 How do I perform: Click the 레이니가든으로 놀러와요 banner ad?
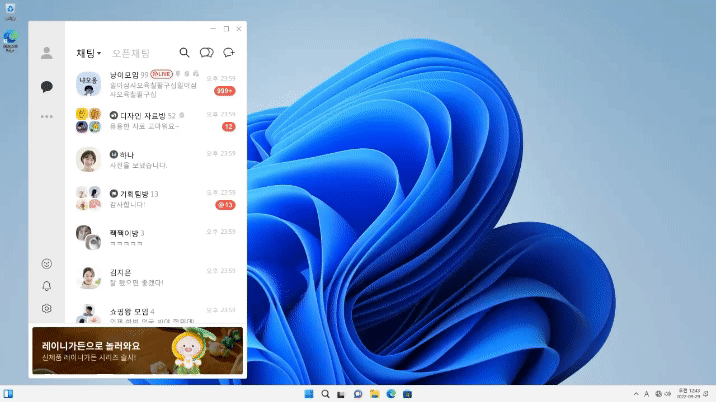(x=137, y=351)
